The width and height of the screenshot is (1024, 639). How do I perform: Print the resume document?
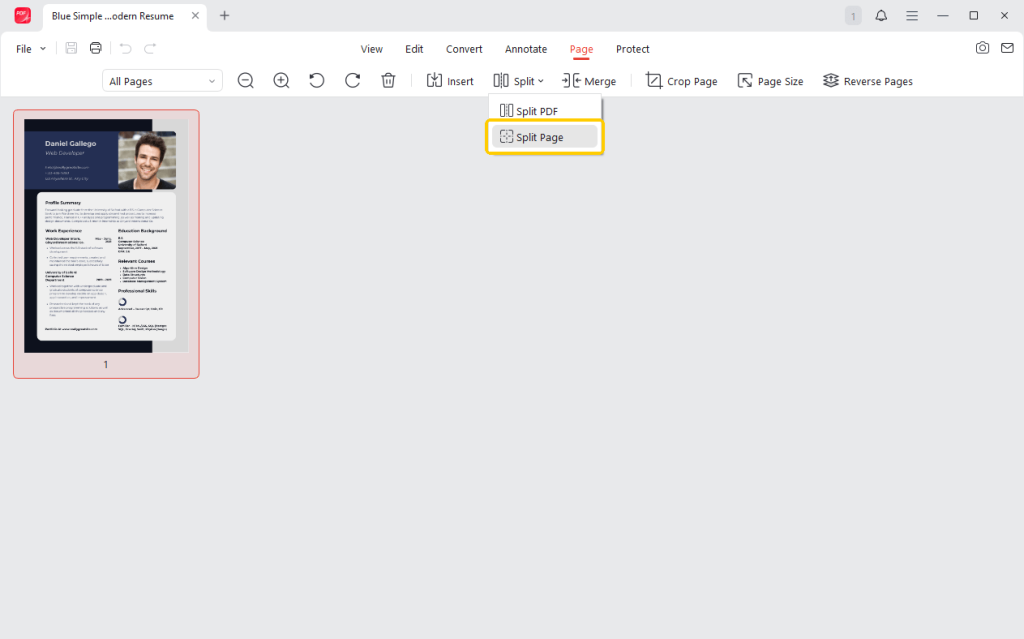coord(95,47)
